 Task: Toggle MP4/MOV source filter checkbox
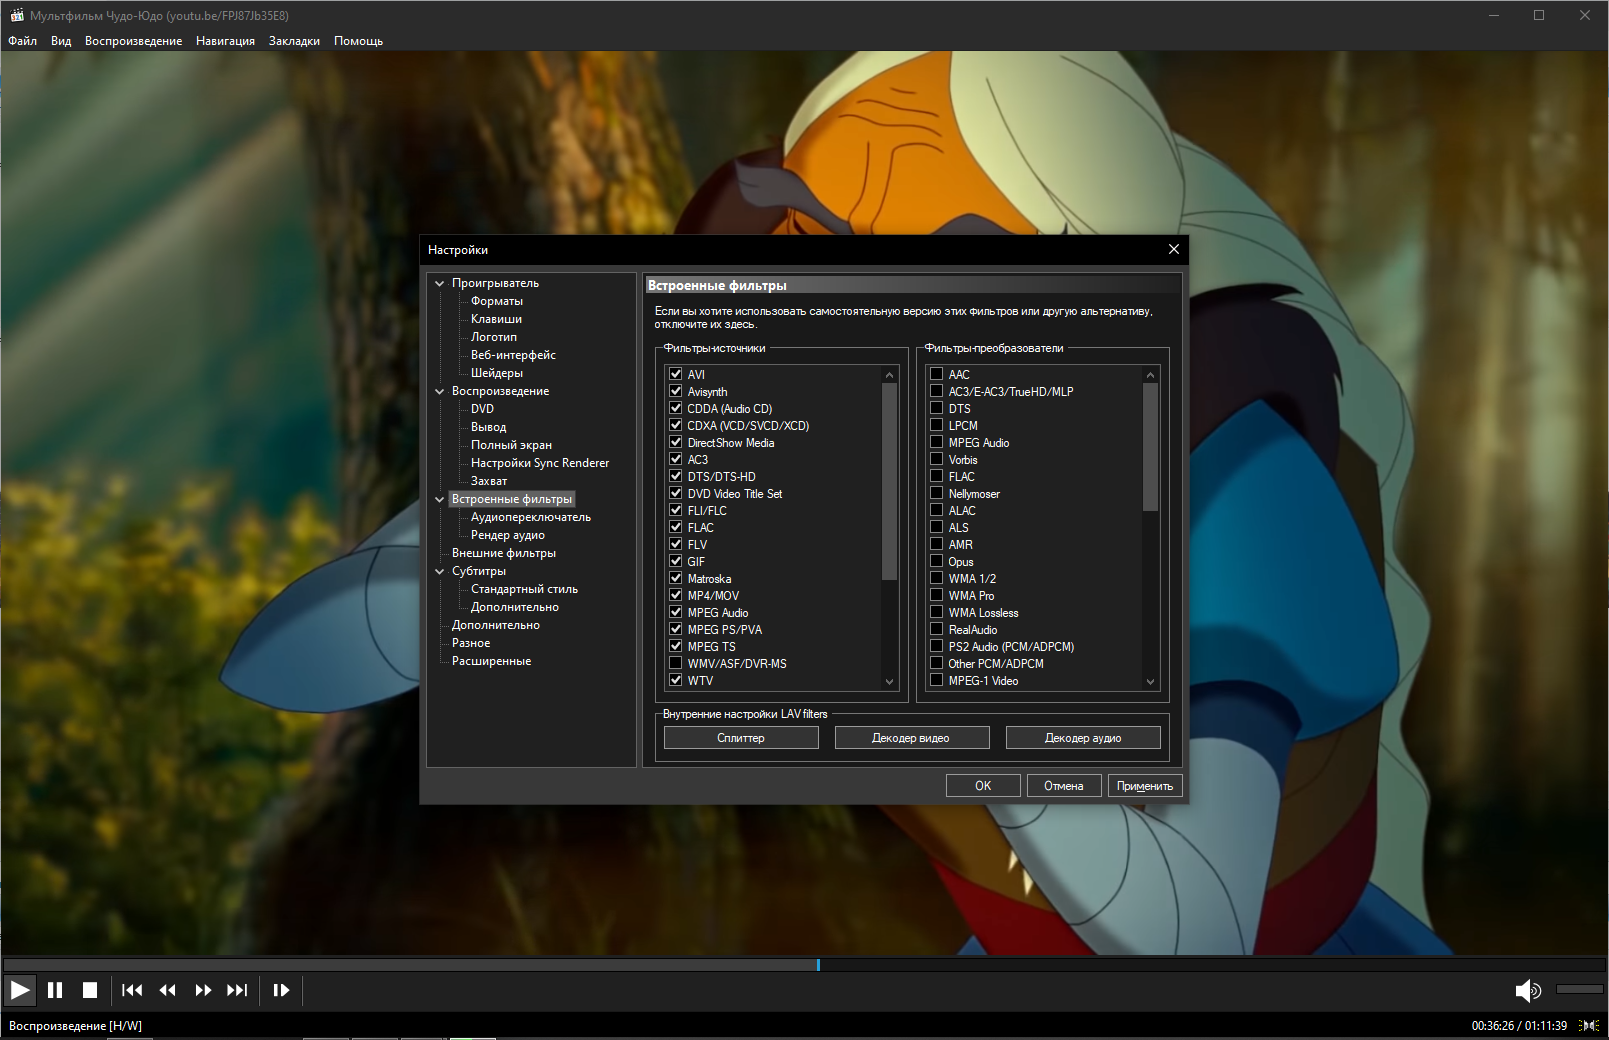click(x=676, y=595)
